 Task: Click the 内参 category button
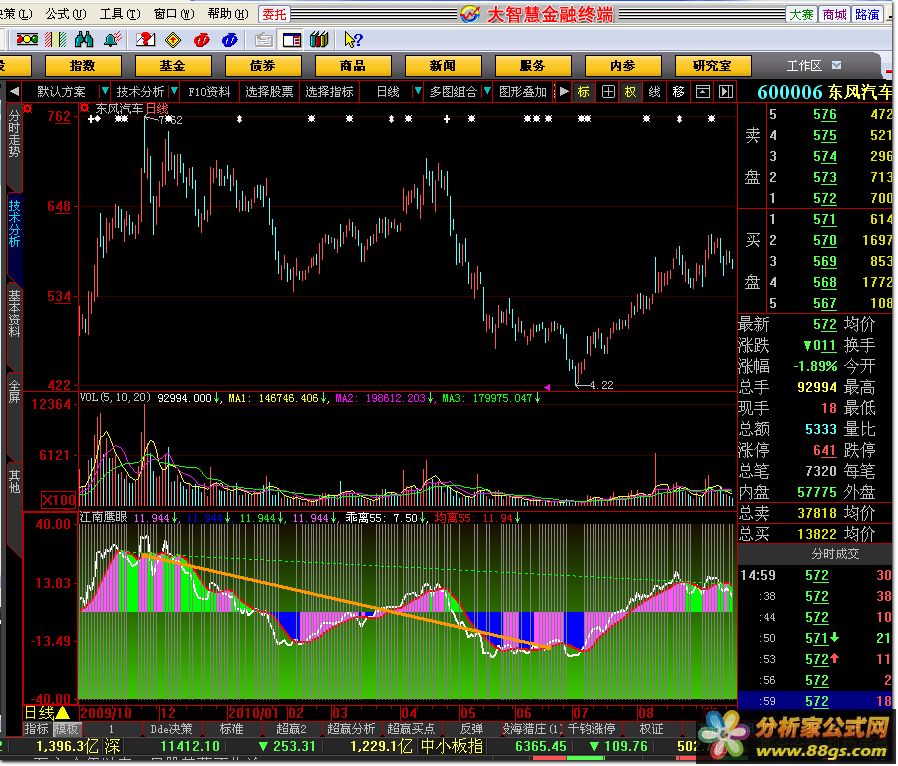coord(623,66)
